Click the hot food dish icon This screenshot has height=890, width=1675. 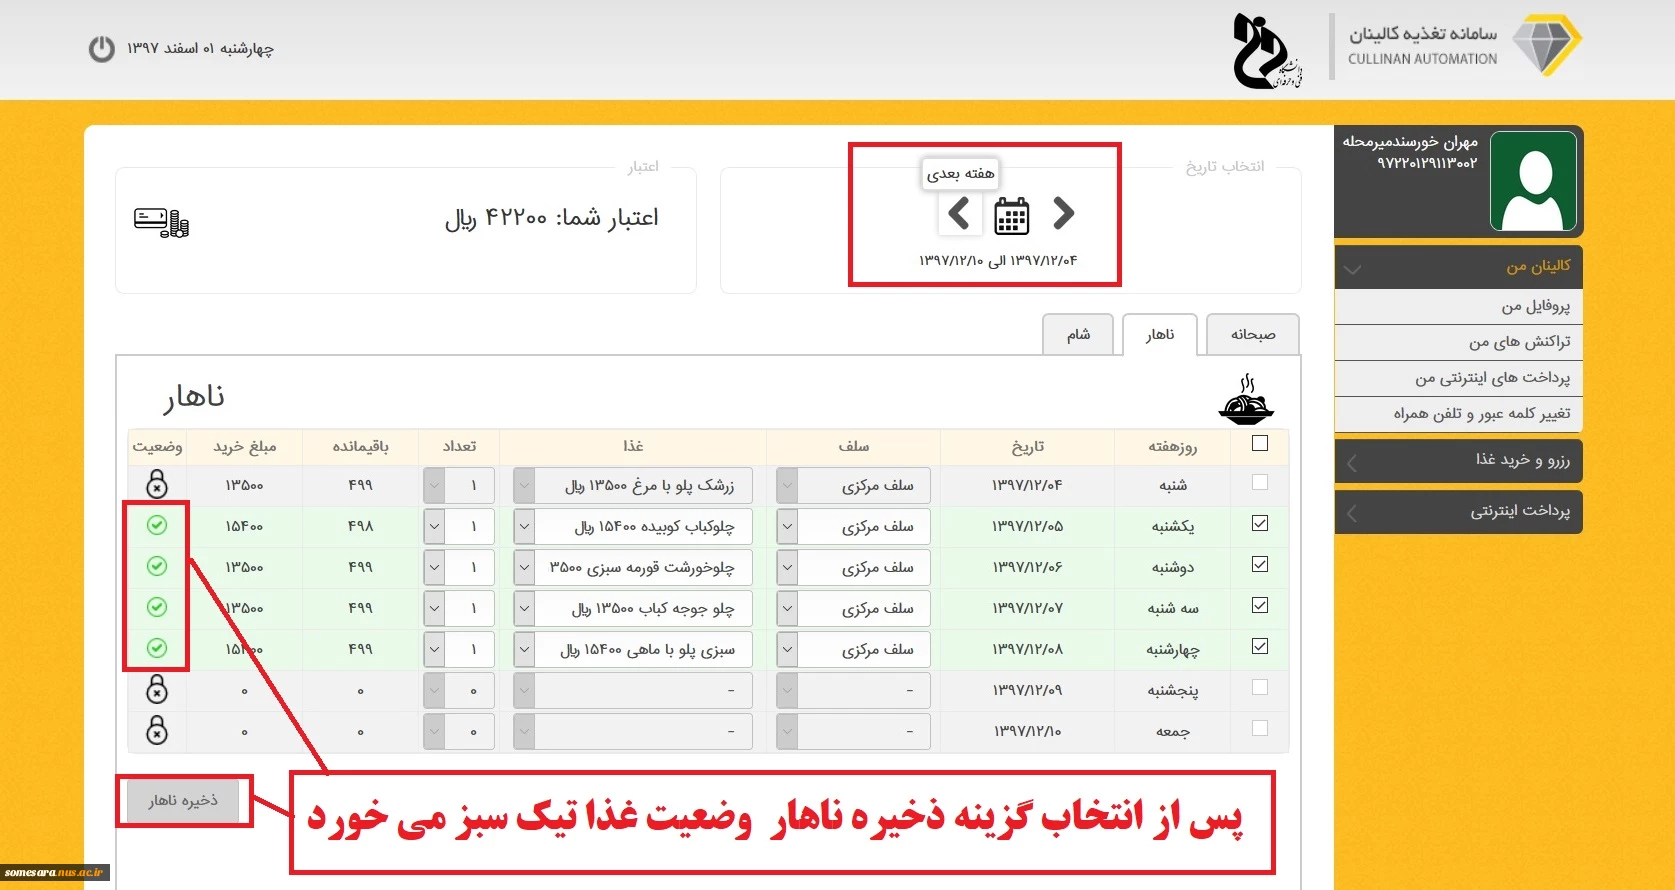coord(1246,400)
